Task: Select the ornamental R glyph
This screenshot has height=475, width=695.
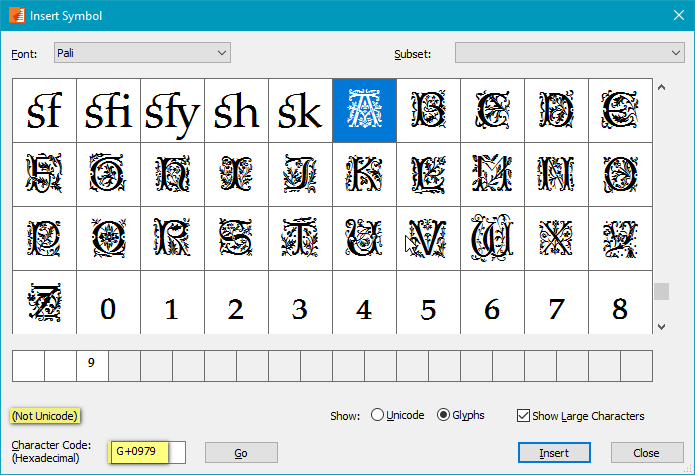Action: click(172, 238)
